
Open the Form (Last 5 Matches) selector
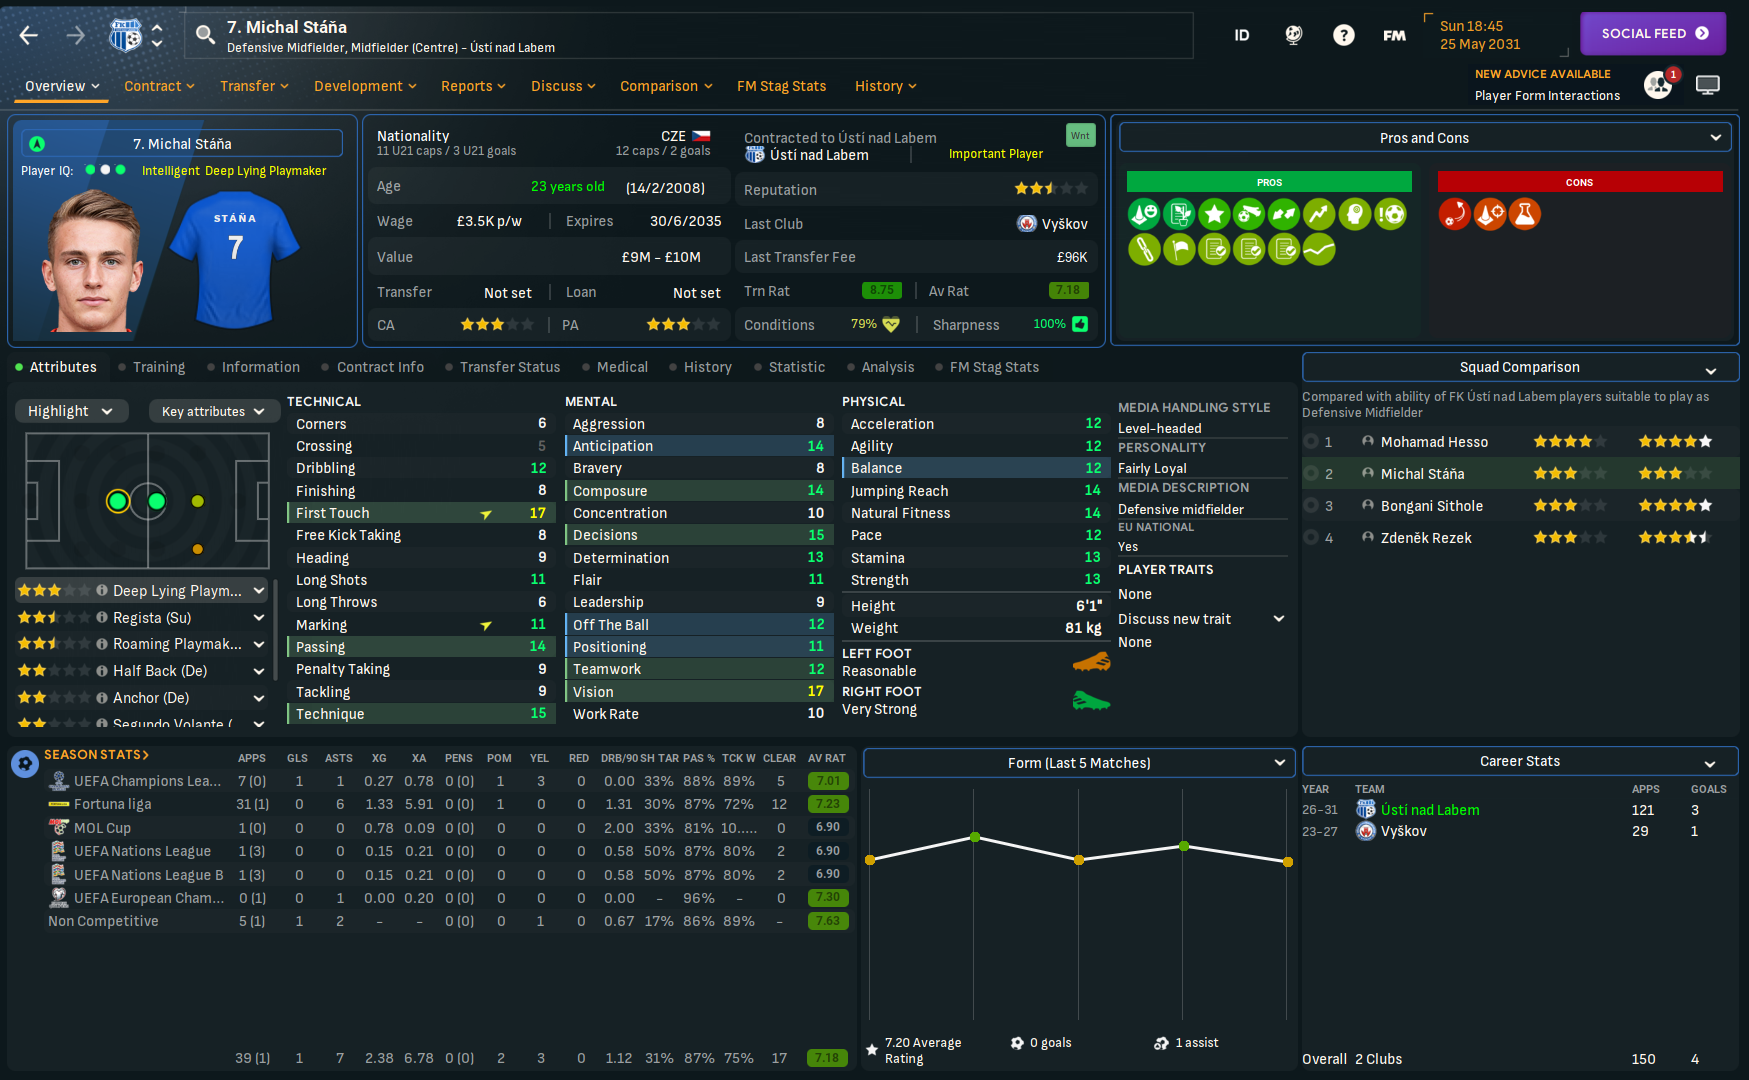click(x=1079, y=763)
